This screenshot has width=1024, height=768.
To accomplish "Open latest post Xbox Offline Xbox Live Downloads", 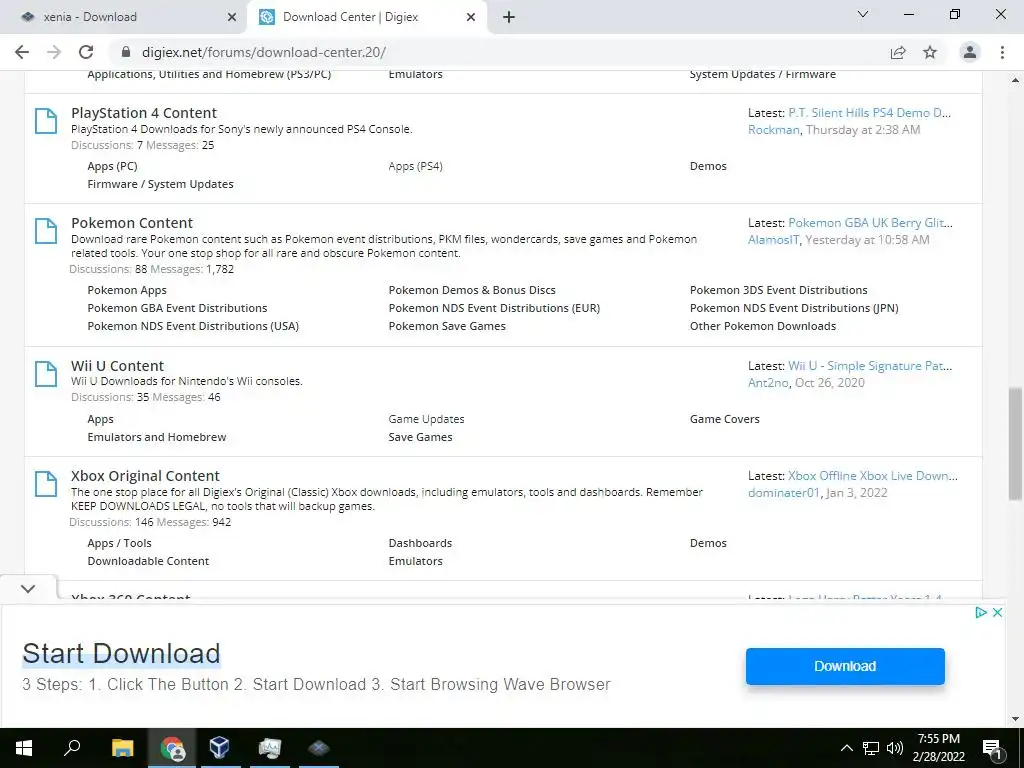I will pos(872,476).
